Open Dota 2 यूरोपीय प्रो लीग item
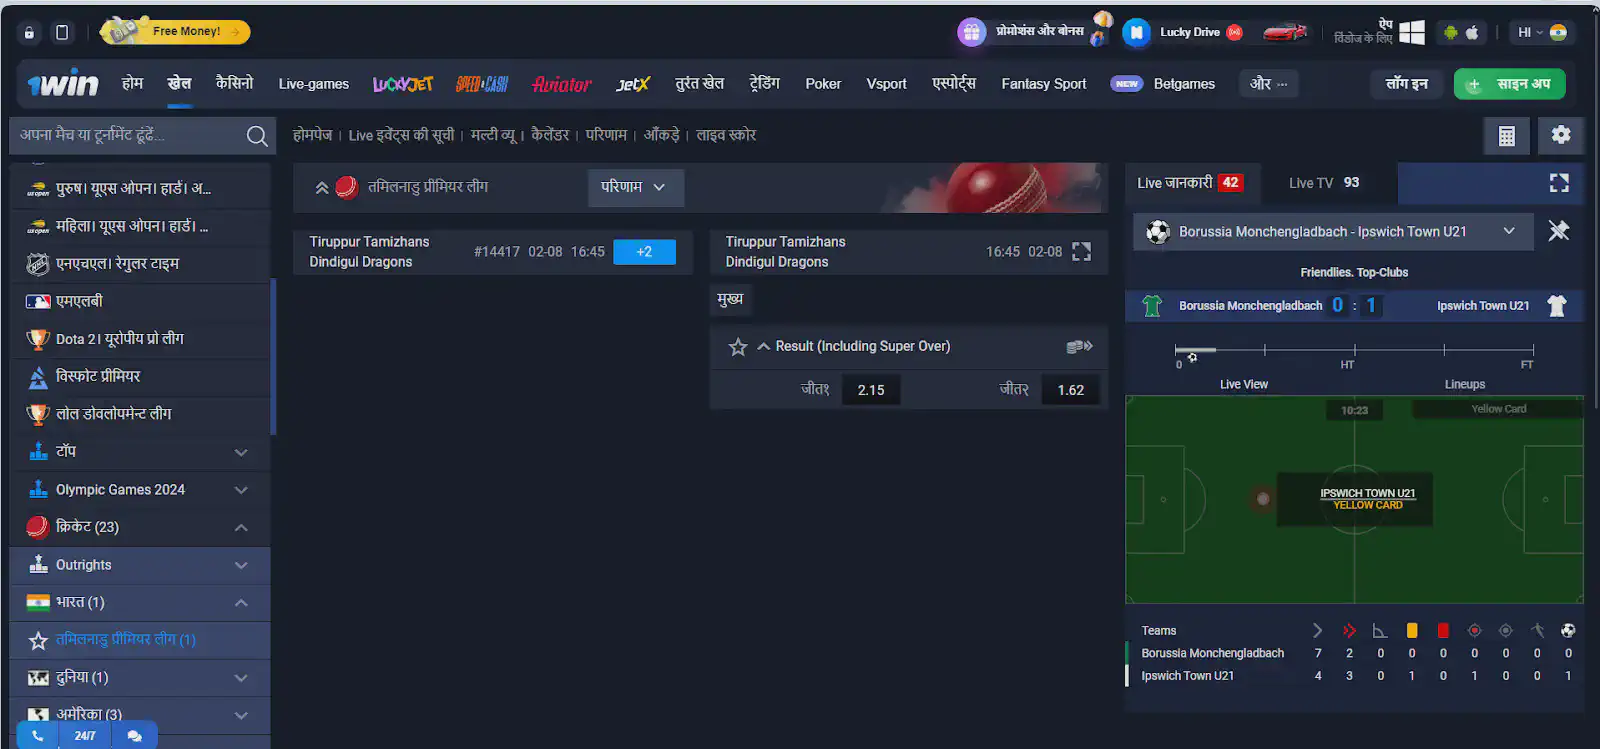 (140, 339)
